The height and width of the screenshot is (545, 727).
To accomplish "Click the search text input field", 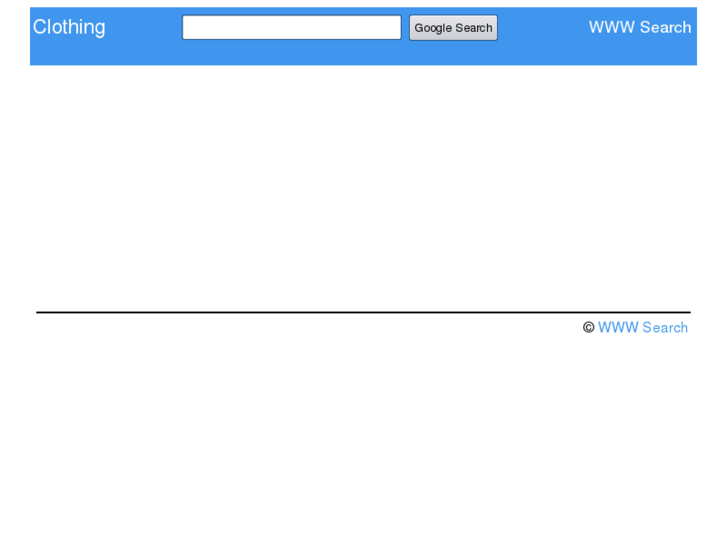I will pos(292,27).
